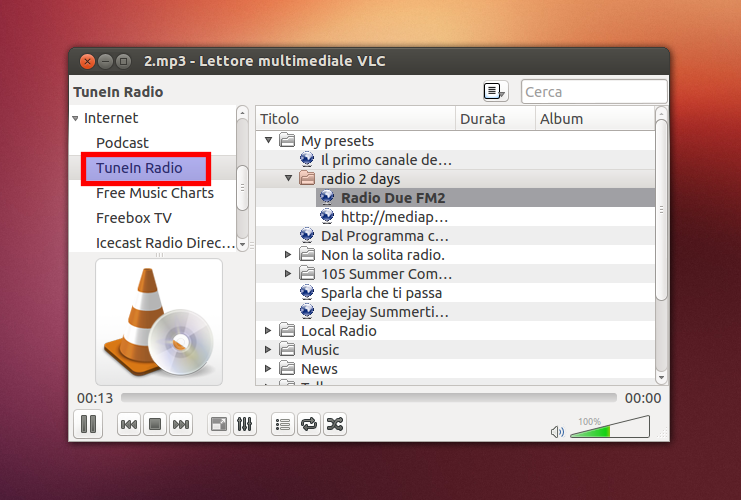Screen dimensions: 741x500
Task: Select Icecast Radio Directory source
Action: 165,243
